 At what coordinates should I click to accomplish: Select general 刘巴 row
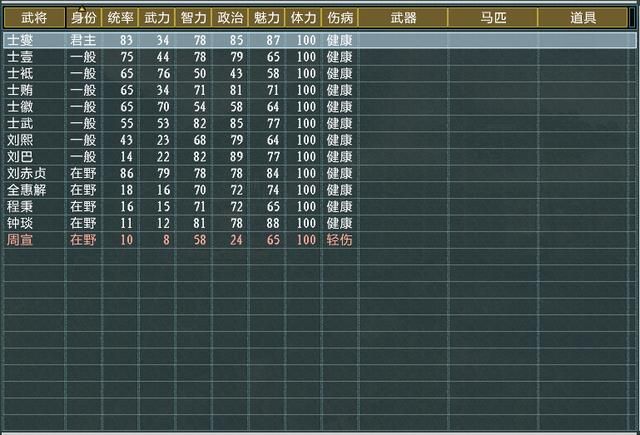pyautogui.click(x=320, y=157)
